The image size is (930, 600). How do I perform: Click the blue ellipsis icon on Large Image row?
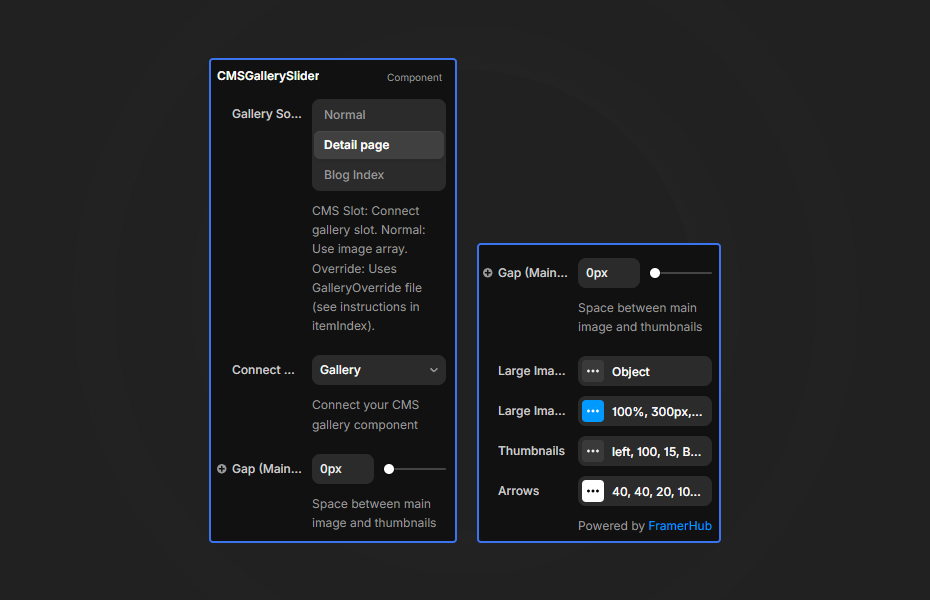[x=593, y=411]
